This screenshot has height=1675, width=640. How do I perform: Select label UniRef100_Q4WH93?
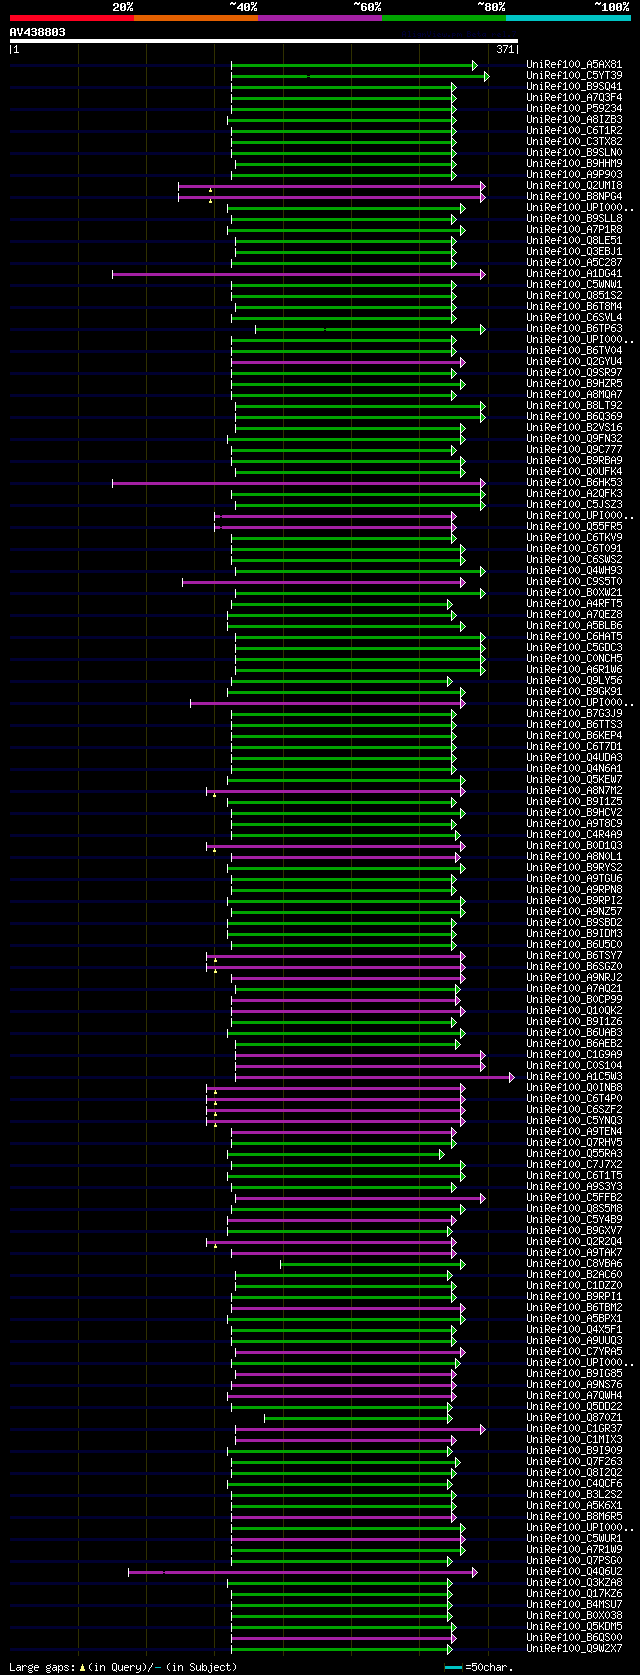tap(574, 571)
